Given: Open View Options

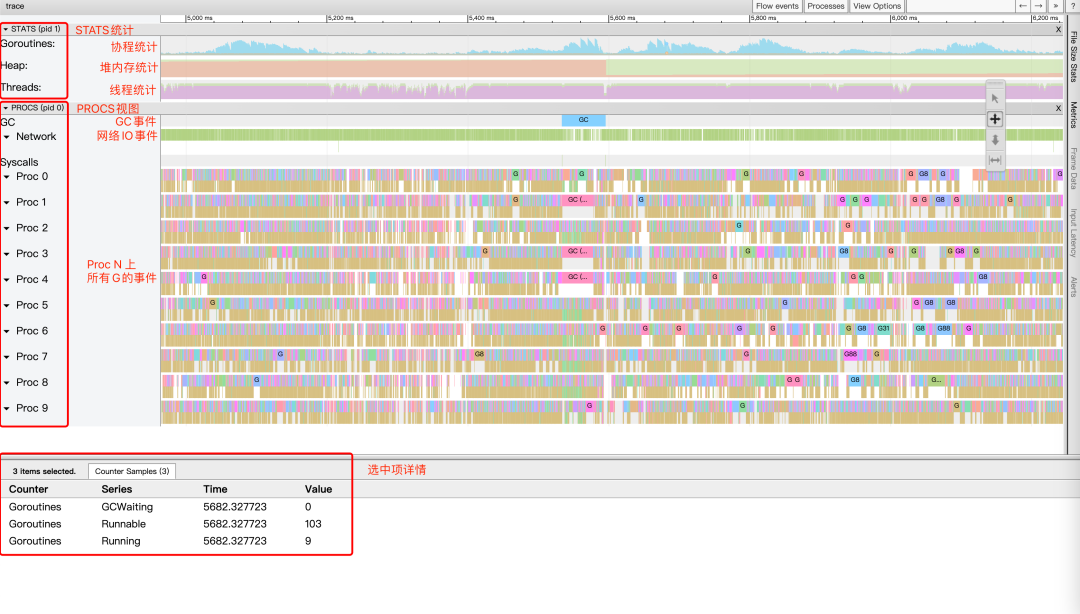Looking at the screenshot, I should (x=877, y=6).
